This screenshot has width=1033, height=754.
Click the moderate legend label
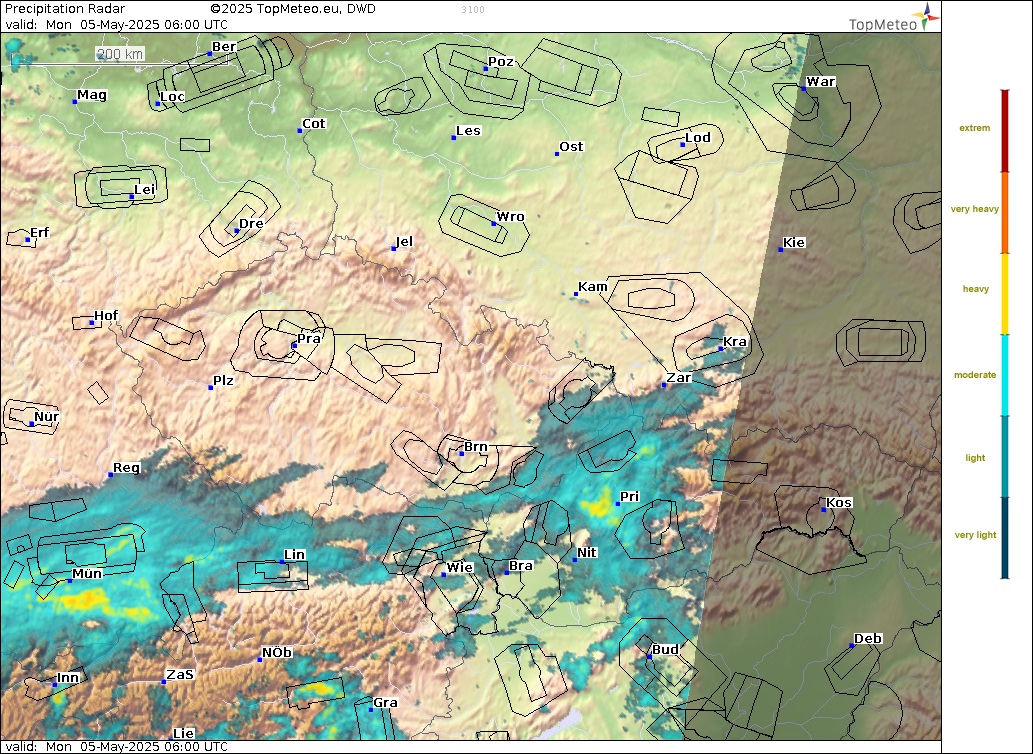[975, 375]
